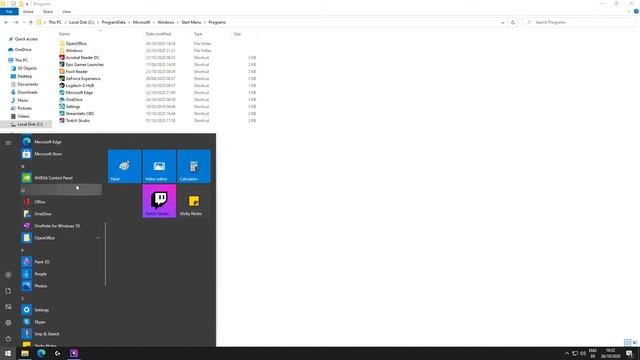The width and height of the screenshot is (640, 360).
Task: Select Streamlabs OBS shortcut
Action: 80,113
